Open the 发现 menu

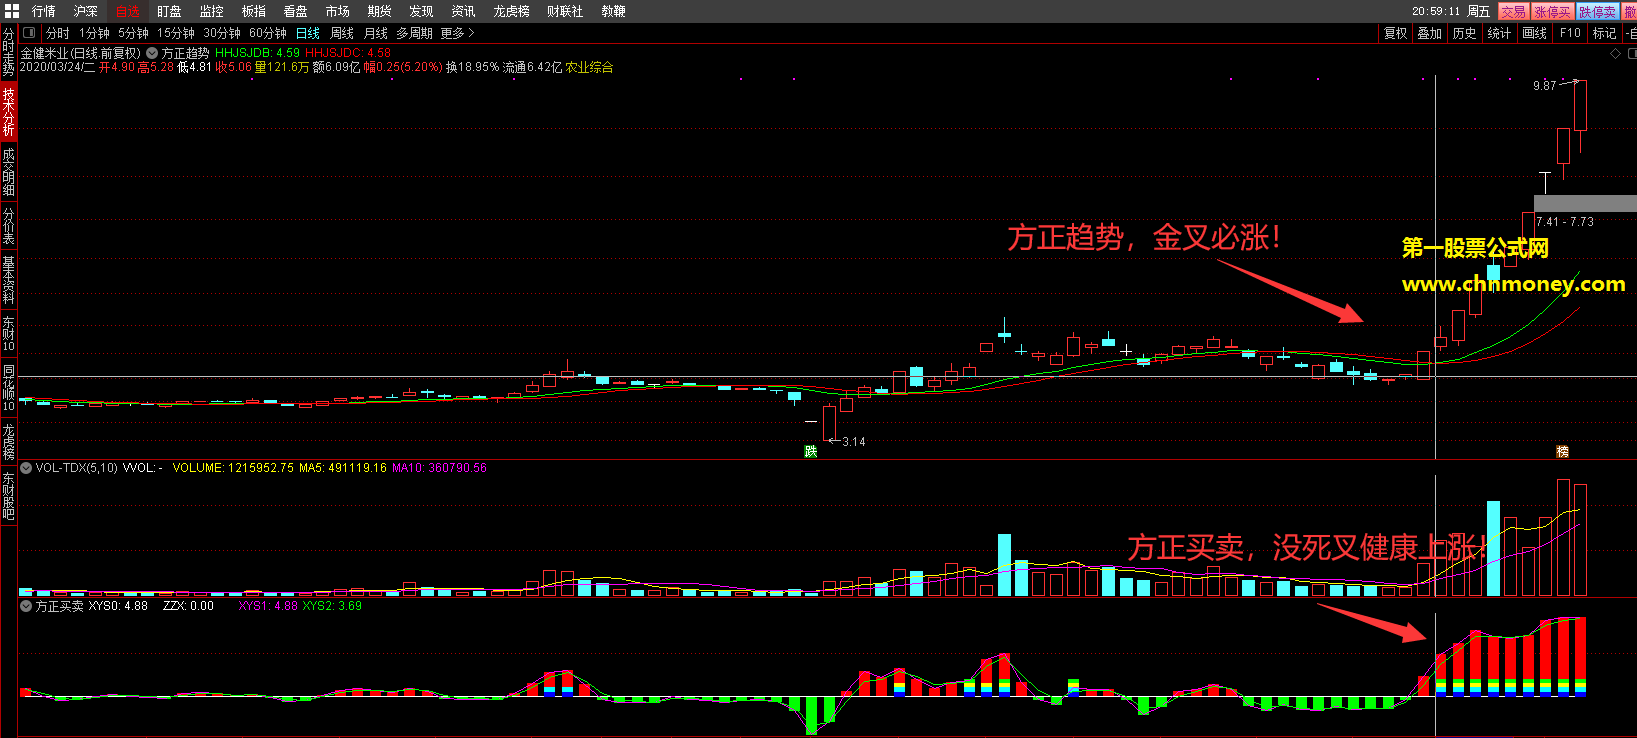point(422,11)
